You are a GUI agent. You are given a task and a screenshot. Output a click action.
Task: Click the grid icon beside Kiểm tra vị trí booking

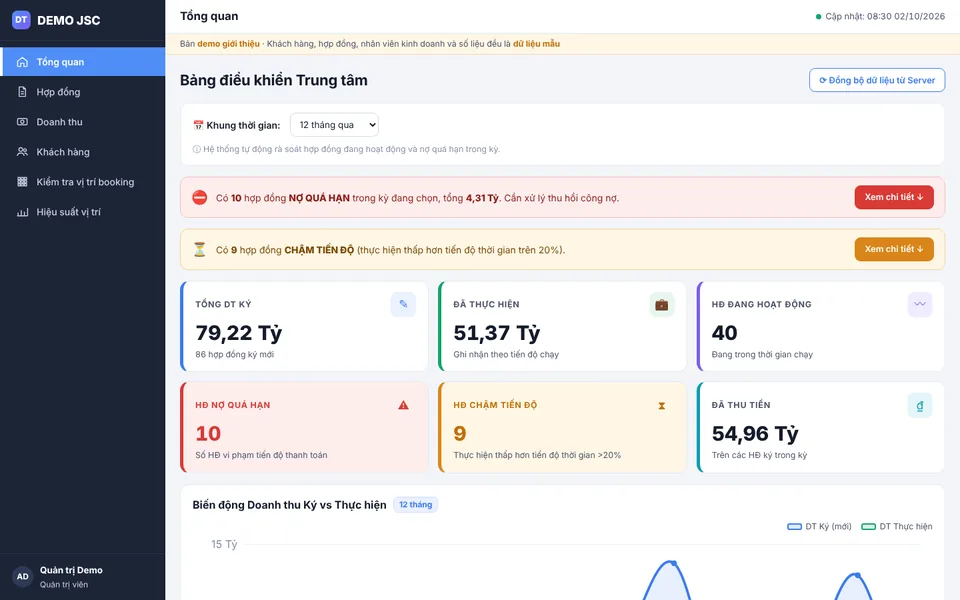[23, 182]
